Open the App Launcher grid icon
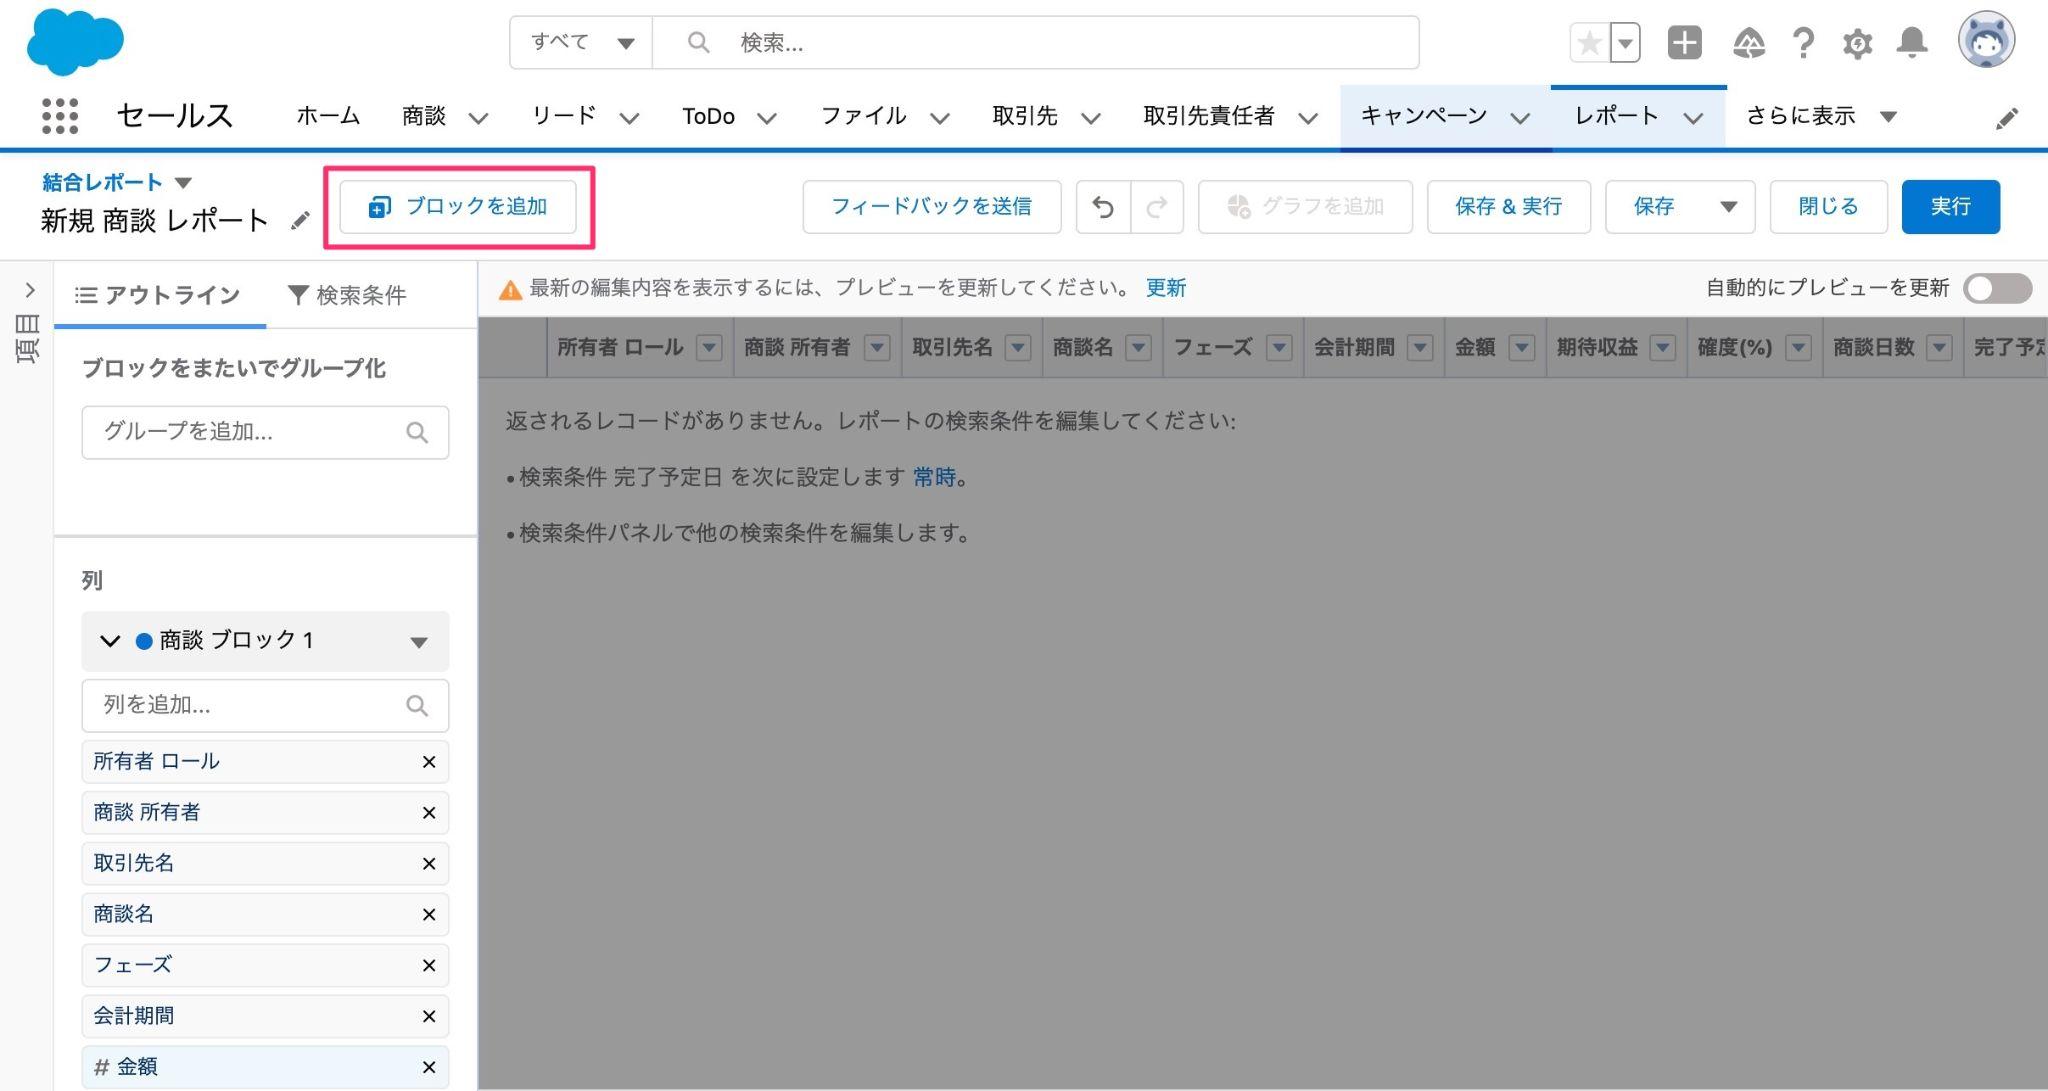The height and width of the screenshot is (1091, 2048). 60,116
